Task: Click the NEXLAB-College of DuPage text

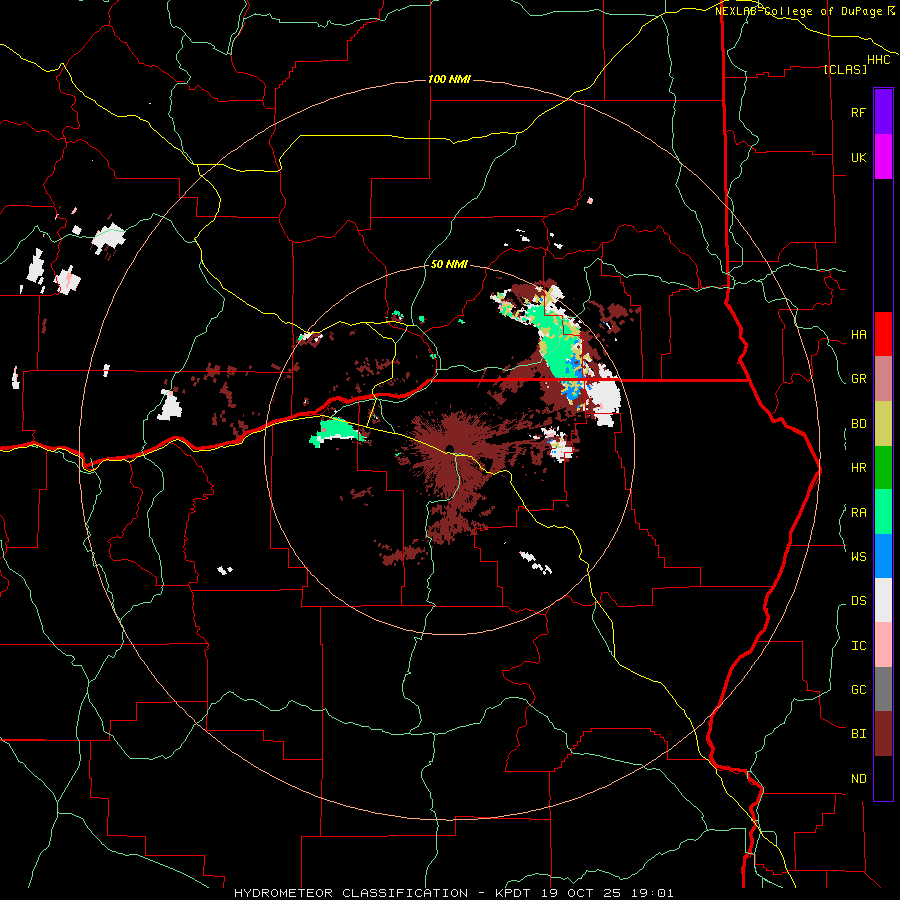Action: (x=800, y=11)
